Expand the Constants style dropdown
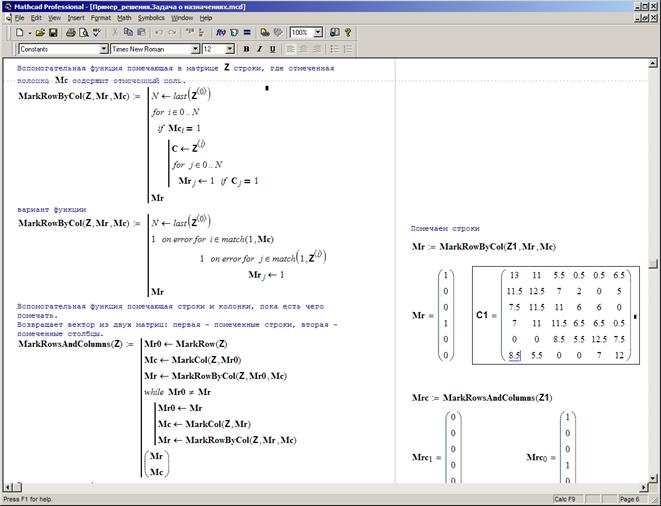 pyautogui.click(x=104, y=48)
